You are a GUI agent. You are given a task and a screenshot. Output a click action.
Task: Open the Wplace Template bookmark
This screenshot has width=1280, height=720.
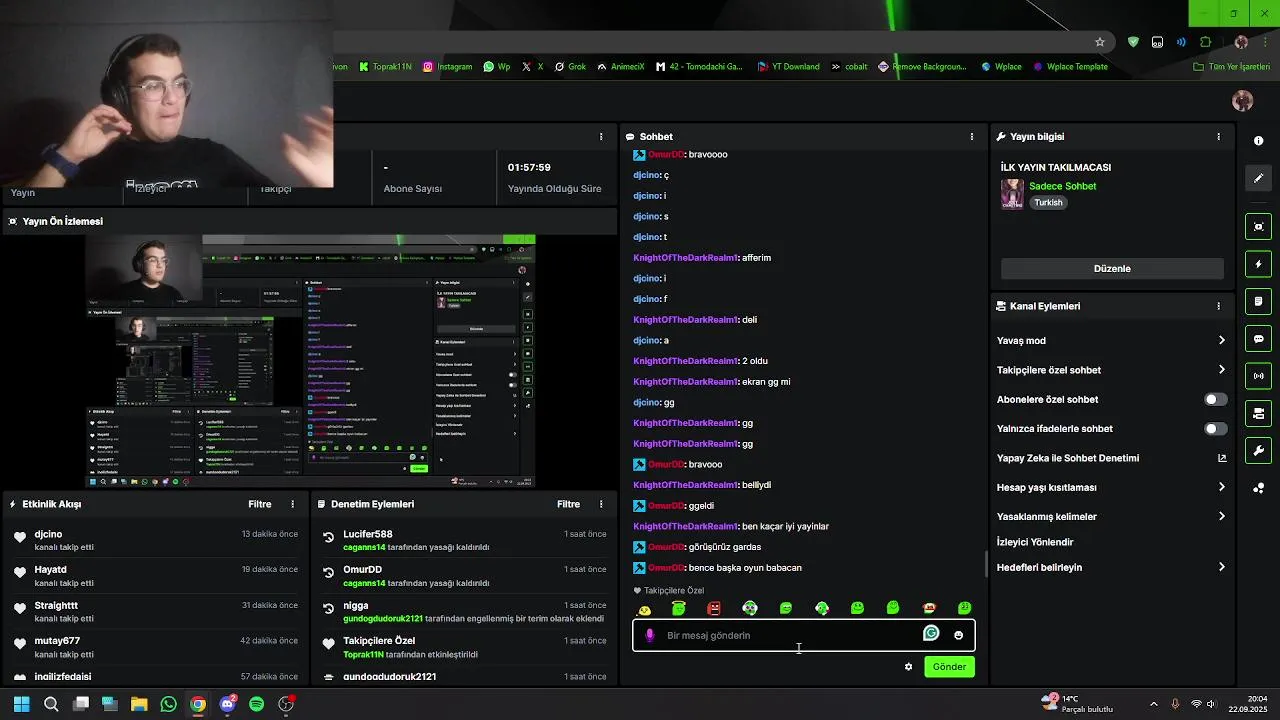1070,66
